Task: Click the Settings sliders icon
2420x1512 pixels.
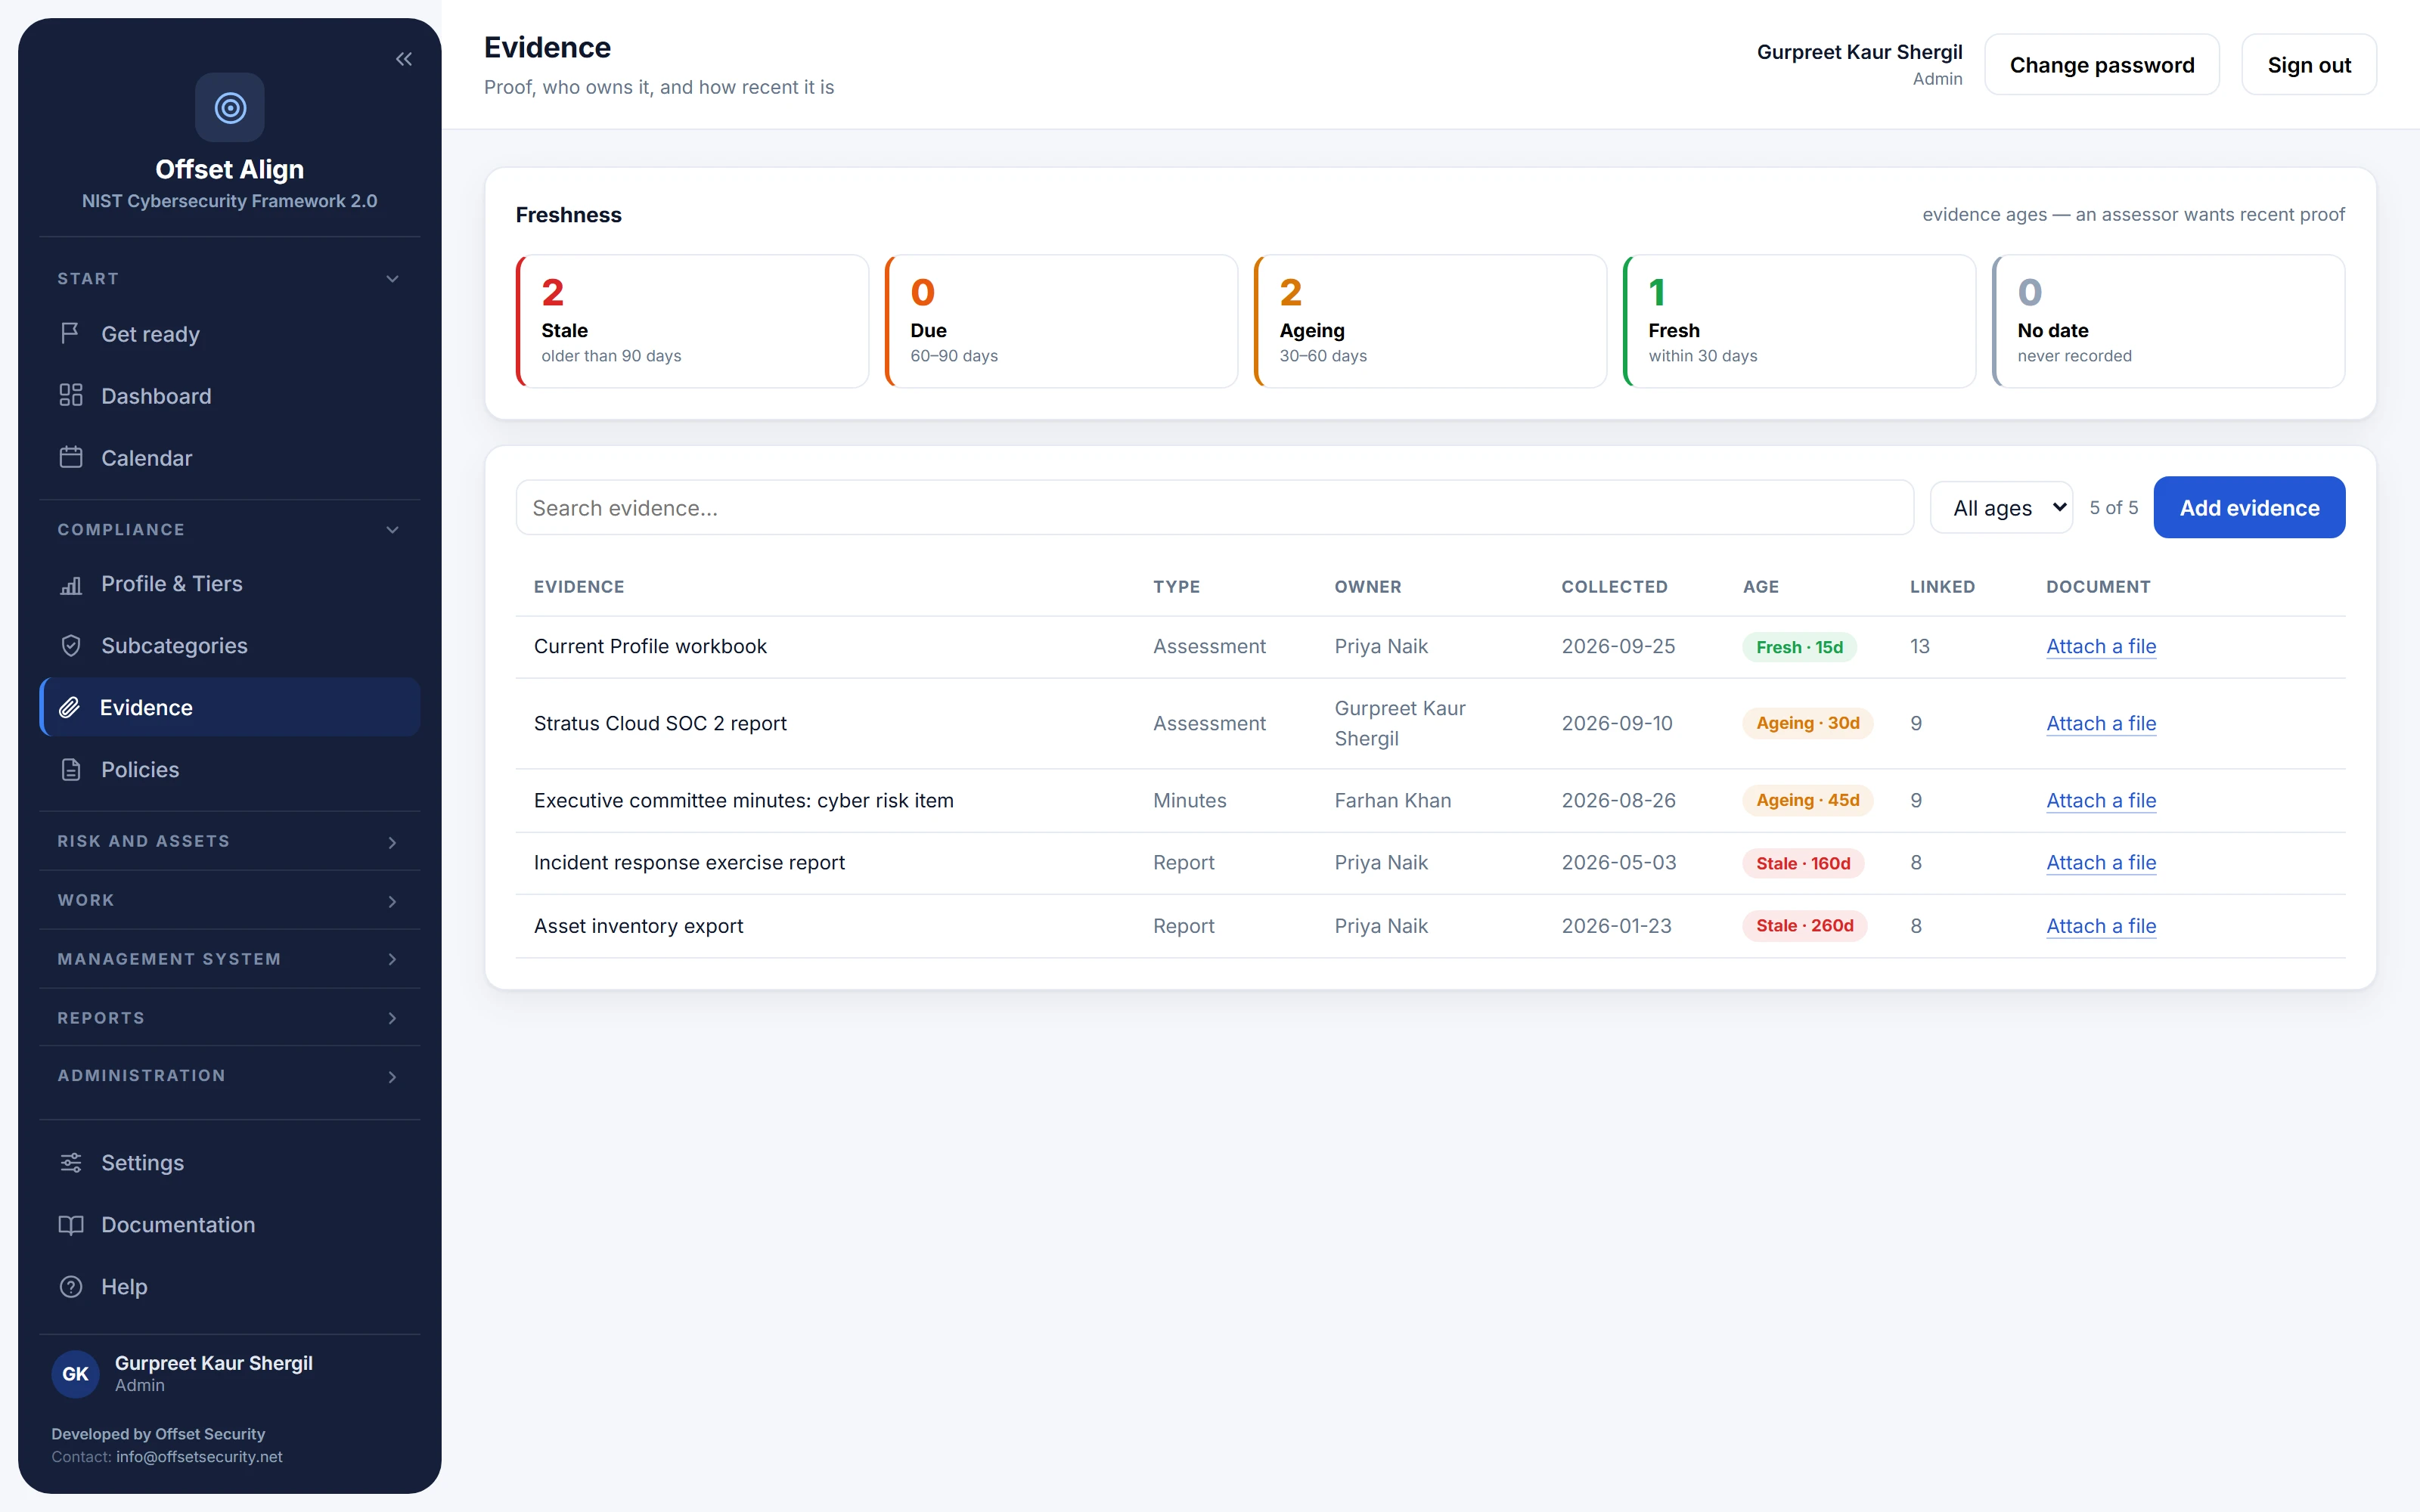Action: (x=70, y=1162)
